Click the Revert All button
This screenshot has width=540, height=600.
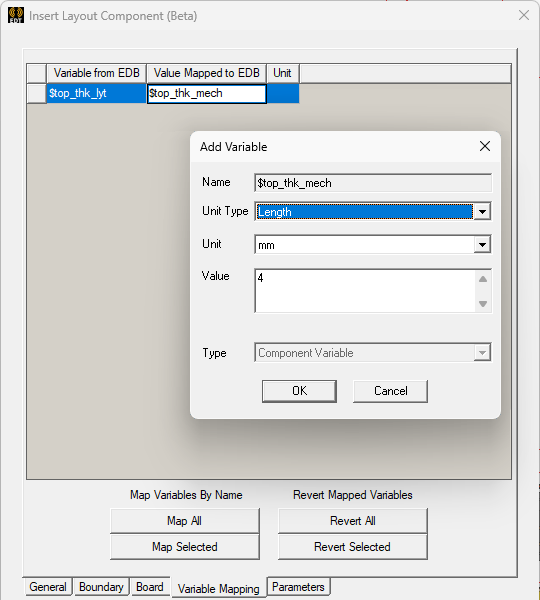click(x=353, y=521)
